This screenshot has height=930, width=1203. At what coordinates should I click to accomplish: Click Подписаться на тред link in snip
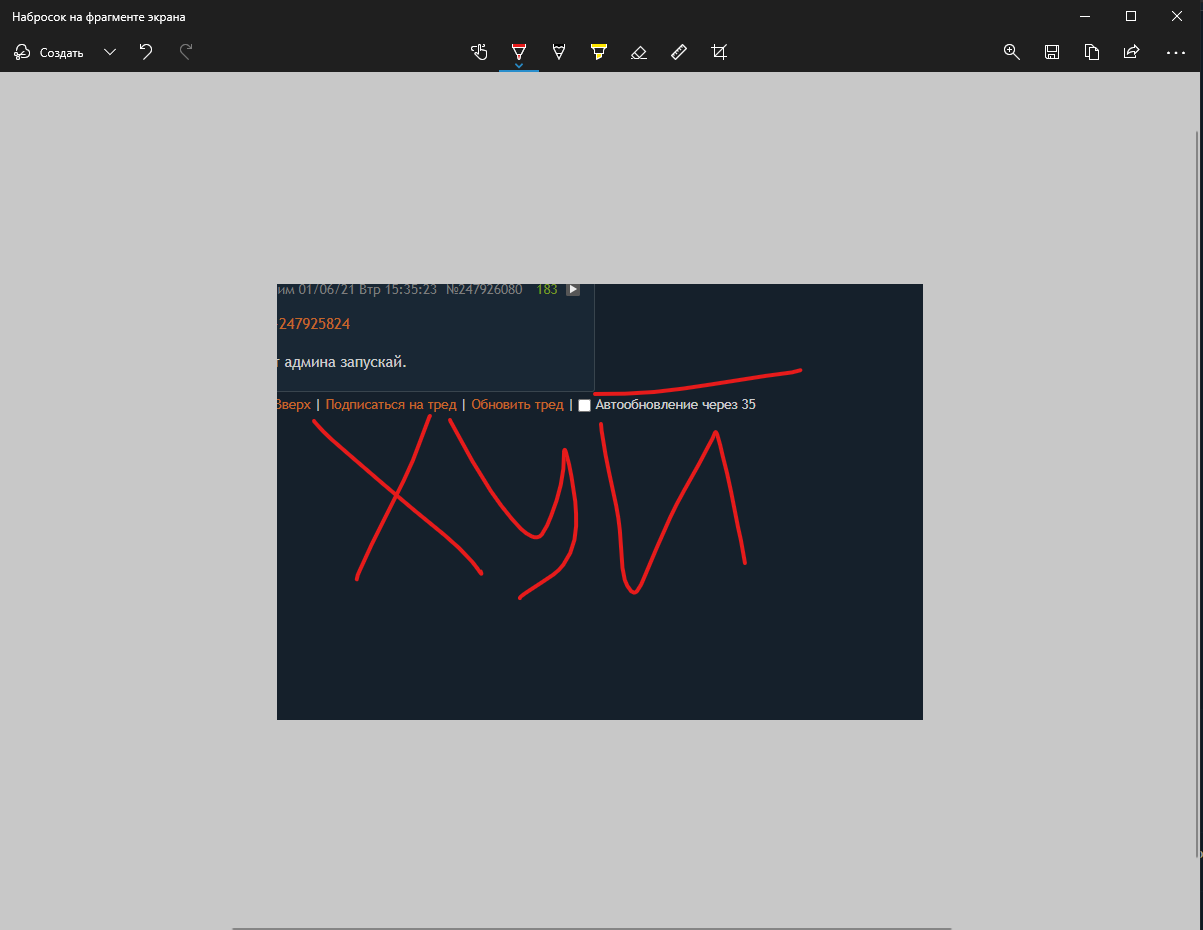(x=391, y=405)
